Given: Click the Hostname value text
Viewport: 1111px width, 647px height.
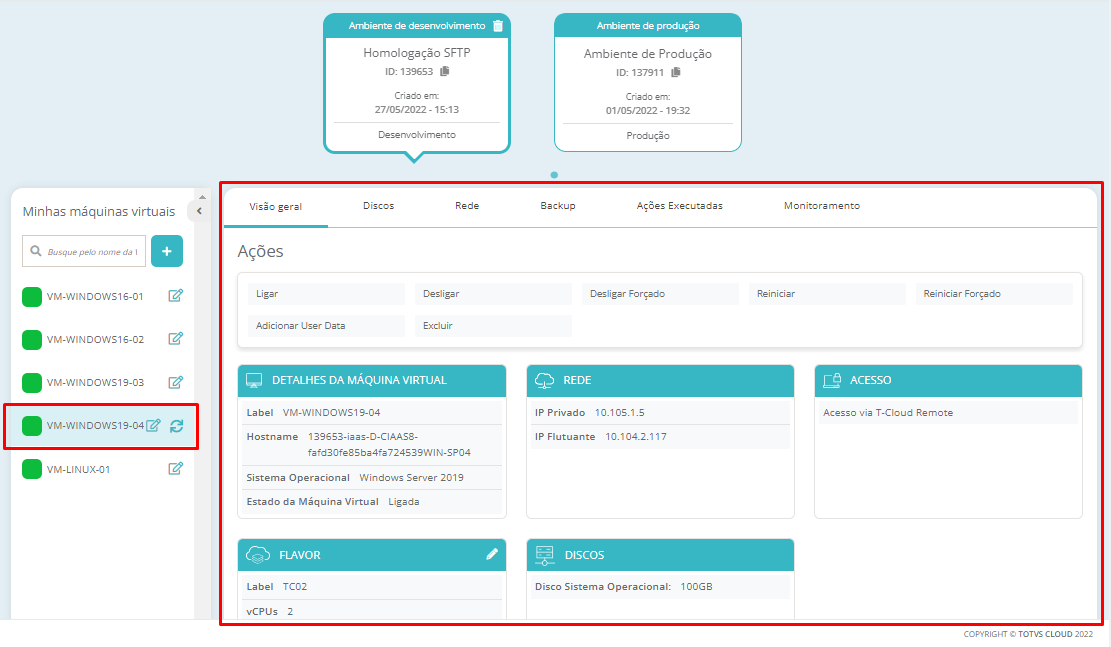Looking at the screenshot, I should coord(389,444).
